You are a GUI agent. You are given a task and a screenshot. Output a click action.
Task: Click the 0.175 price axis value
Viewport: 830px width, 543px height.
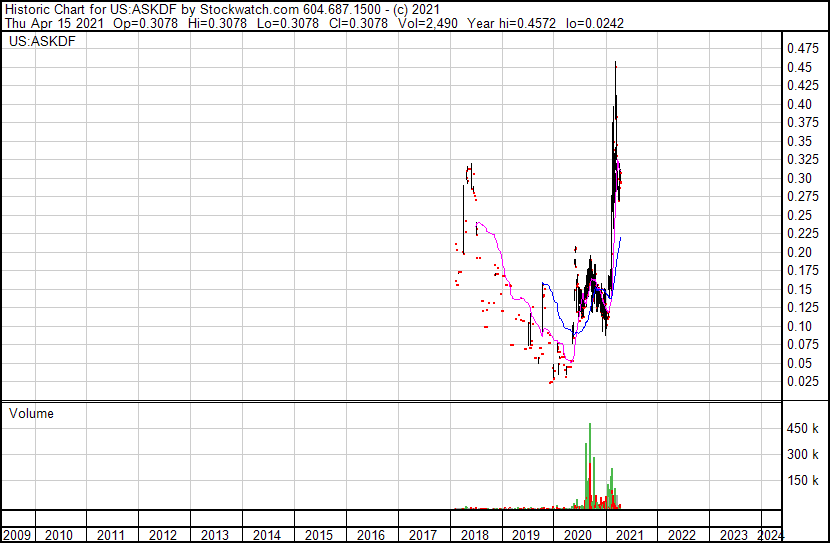pos(803,270)
